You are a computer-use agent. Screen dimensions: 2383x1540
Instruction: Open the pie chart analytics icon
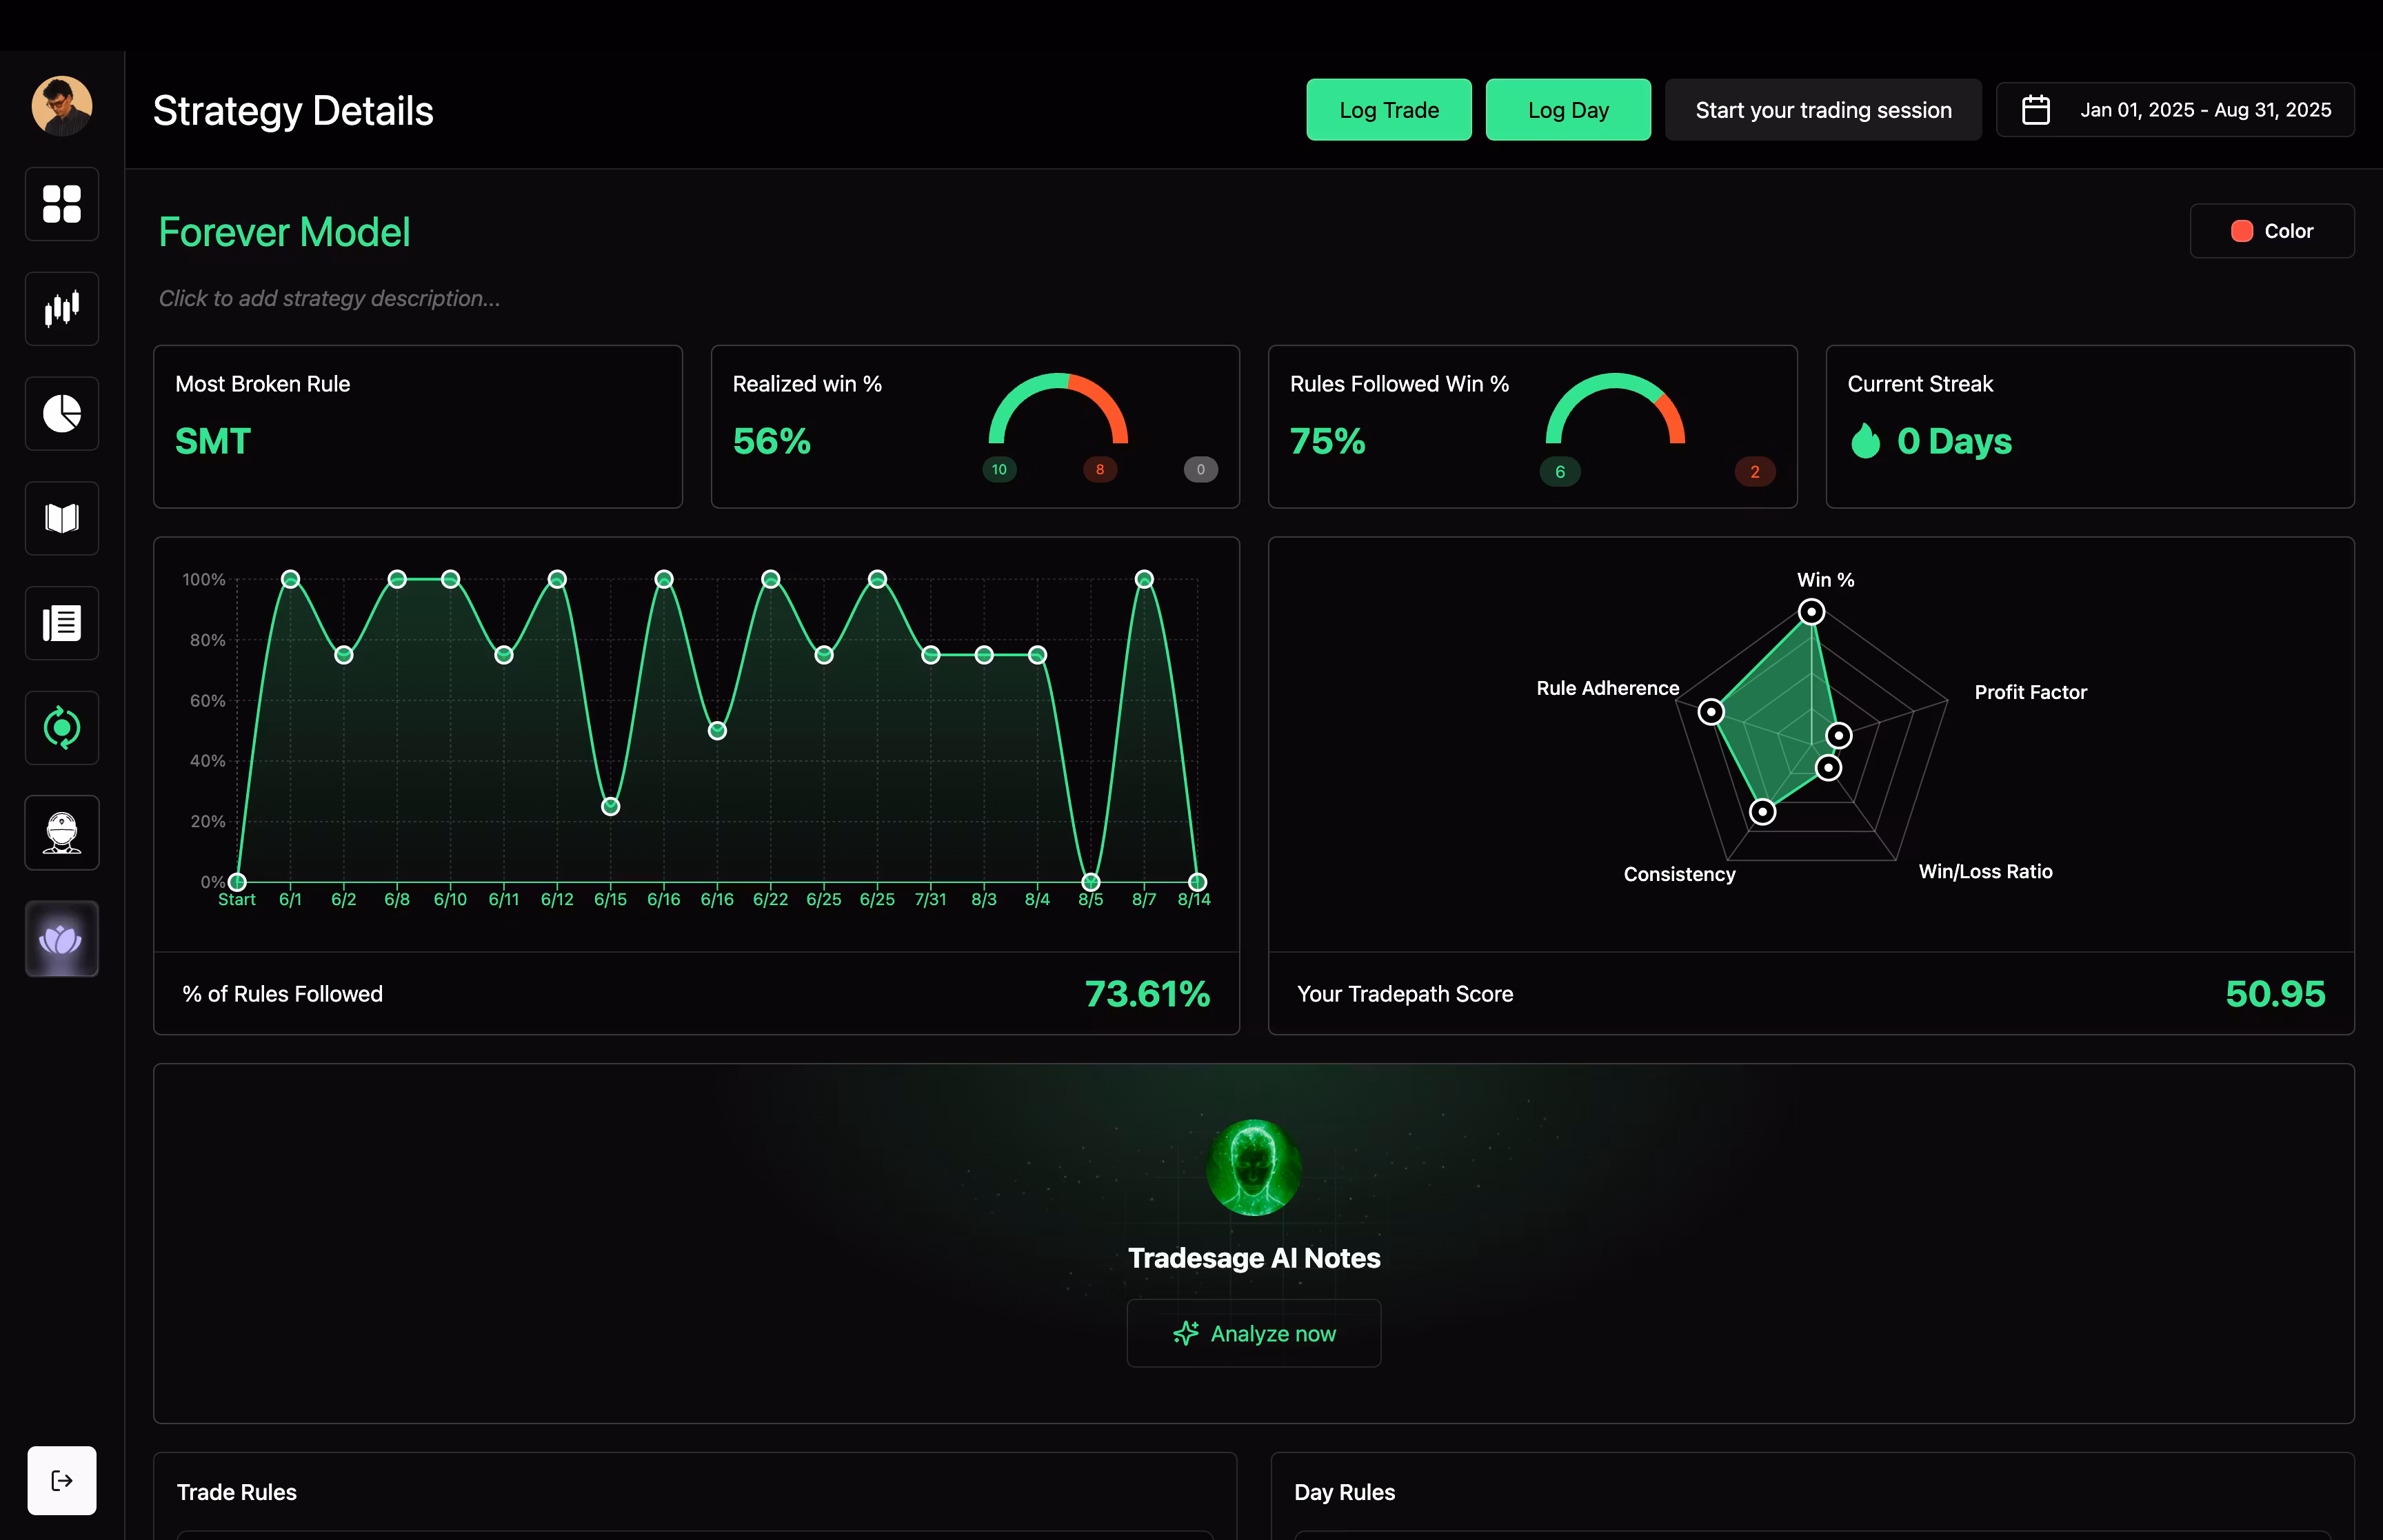pos(62,414)
